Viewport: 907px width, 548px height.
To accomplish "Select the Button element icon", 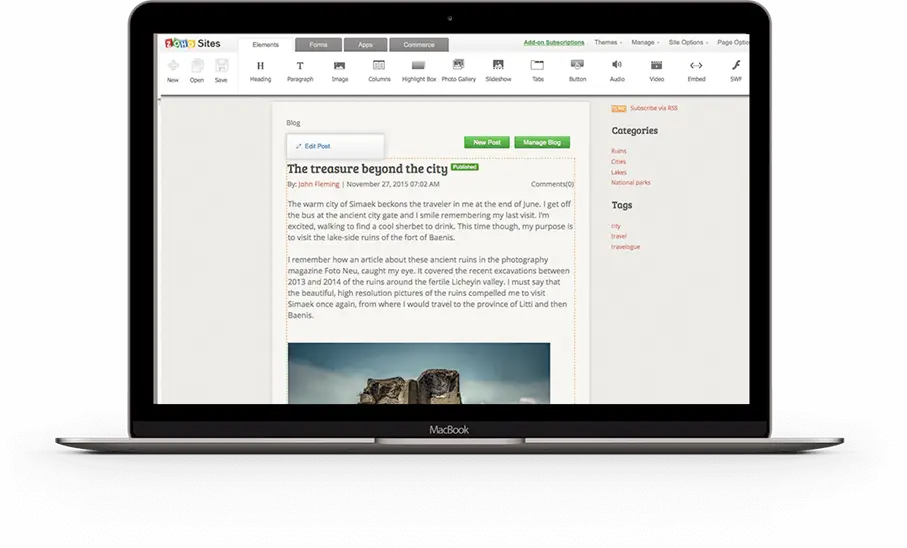I will click(577, 64).
